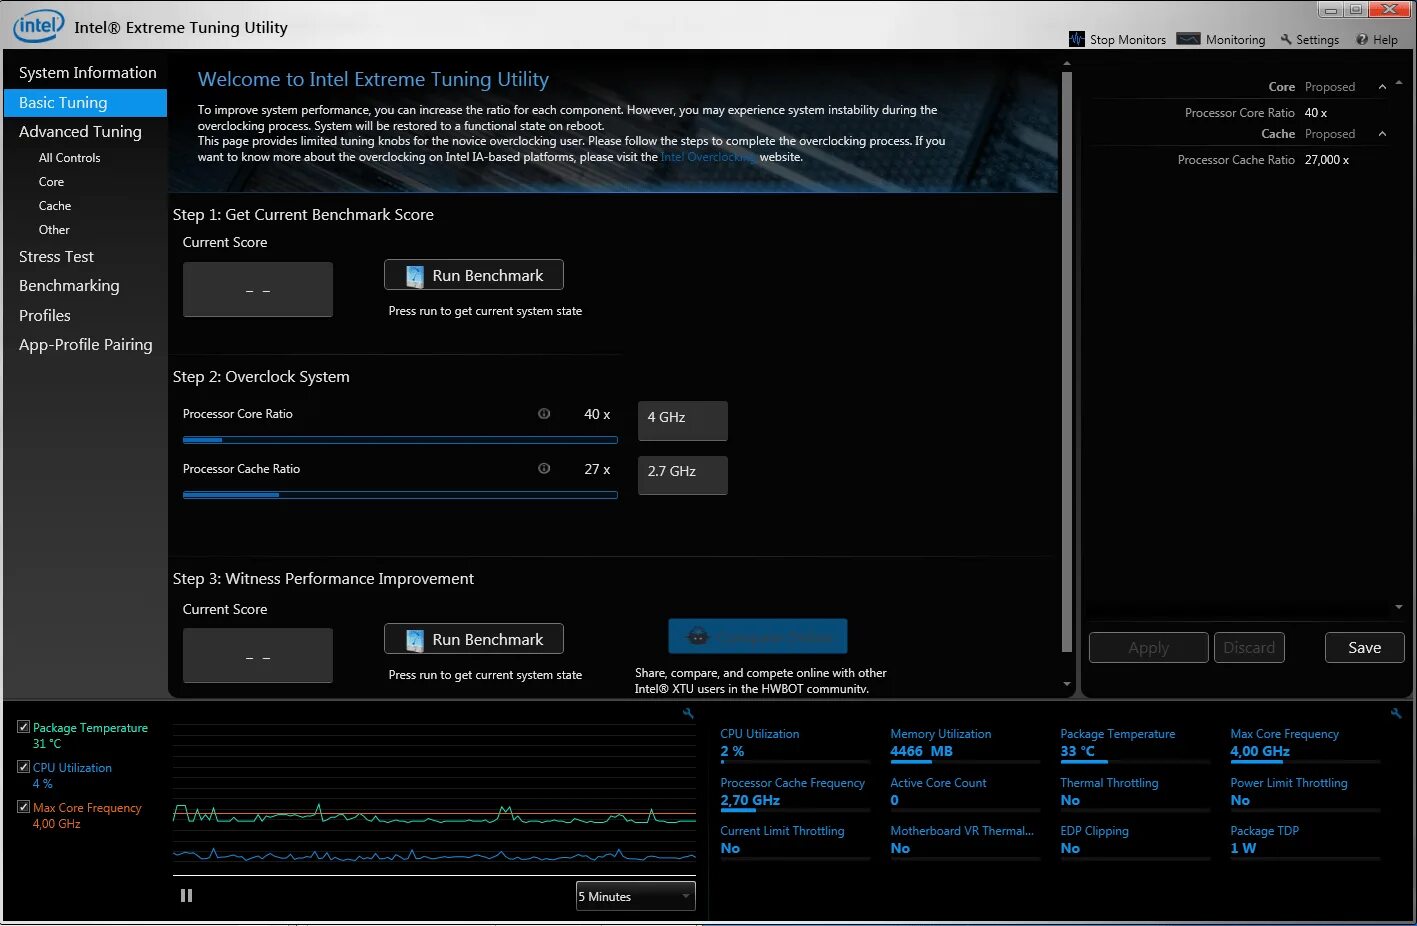1417x926 pixels.
Task: Click the EDP Clipping tile
Action: click(1134, 840)
